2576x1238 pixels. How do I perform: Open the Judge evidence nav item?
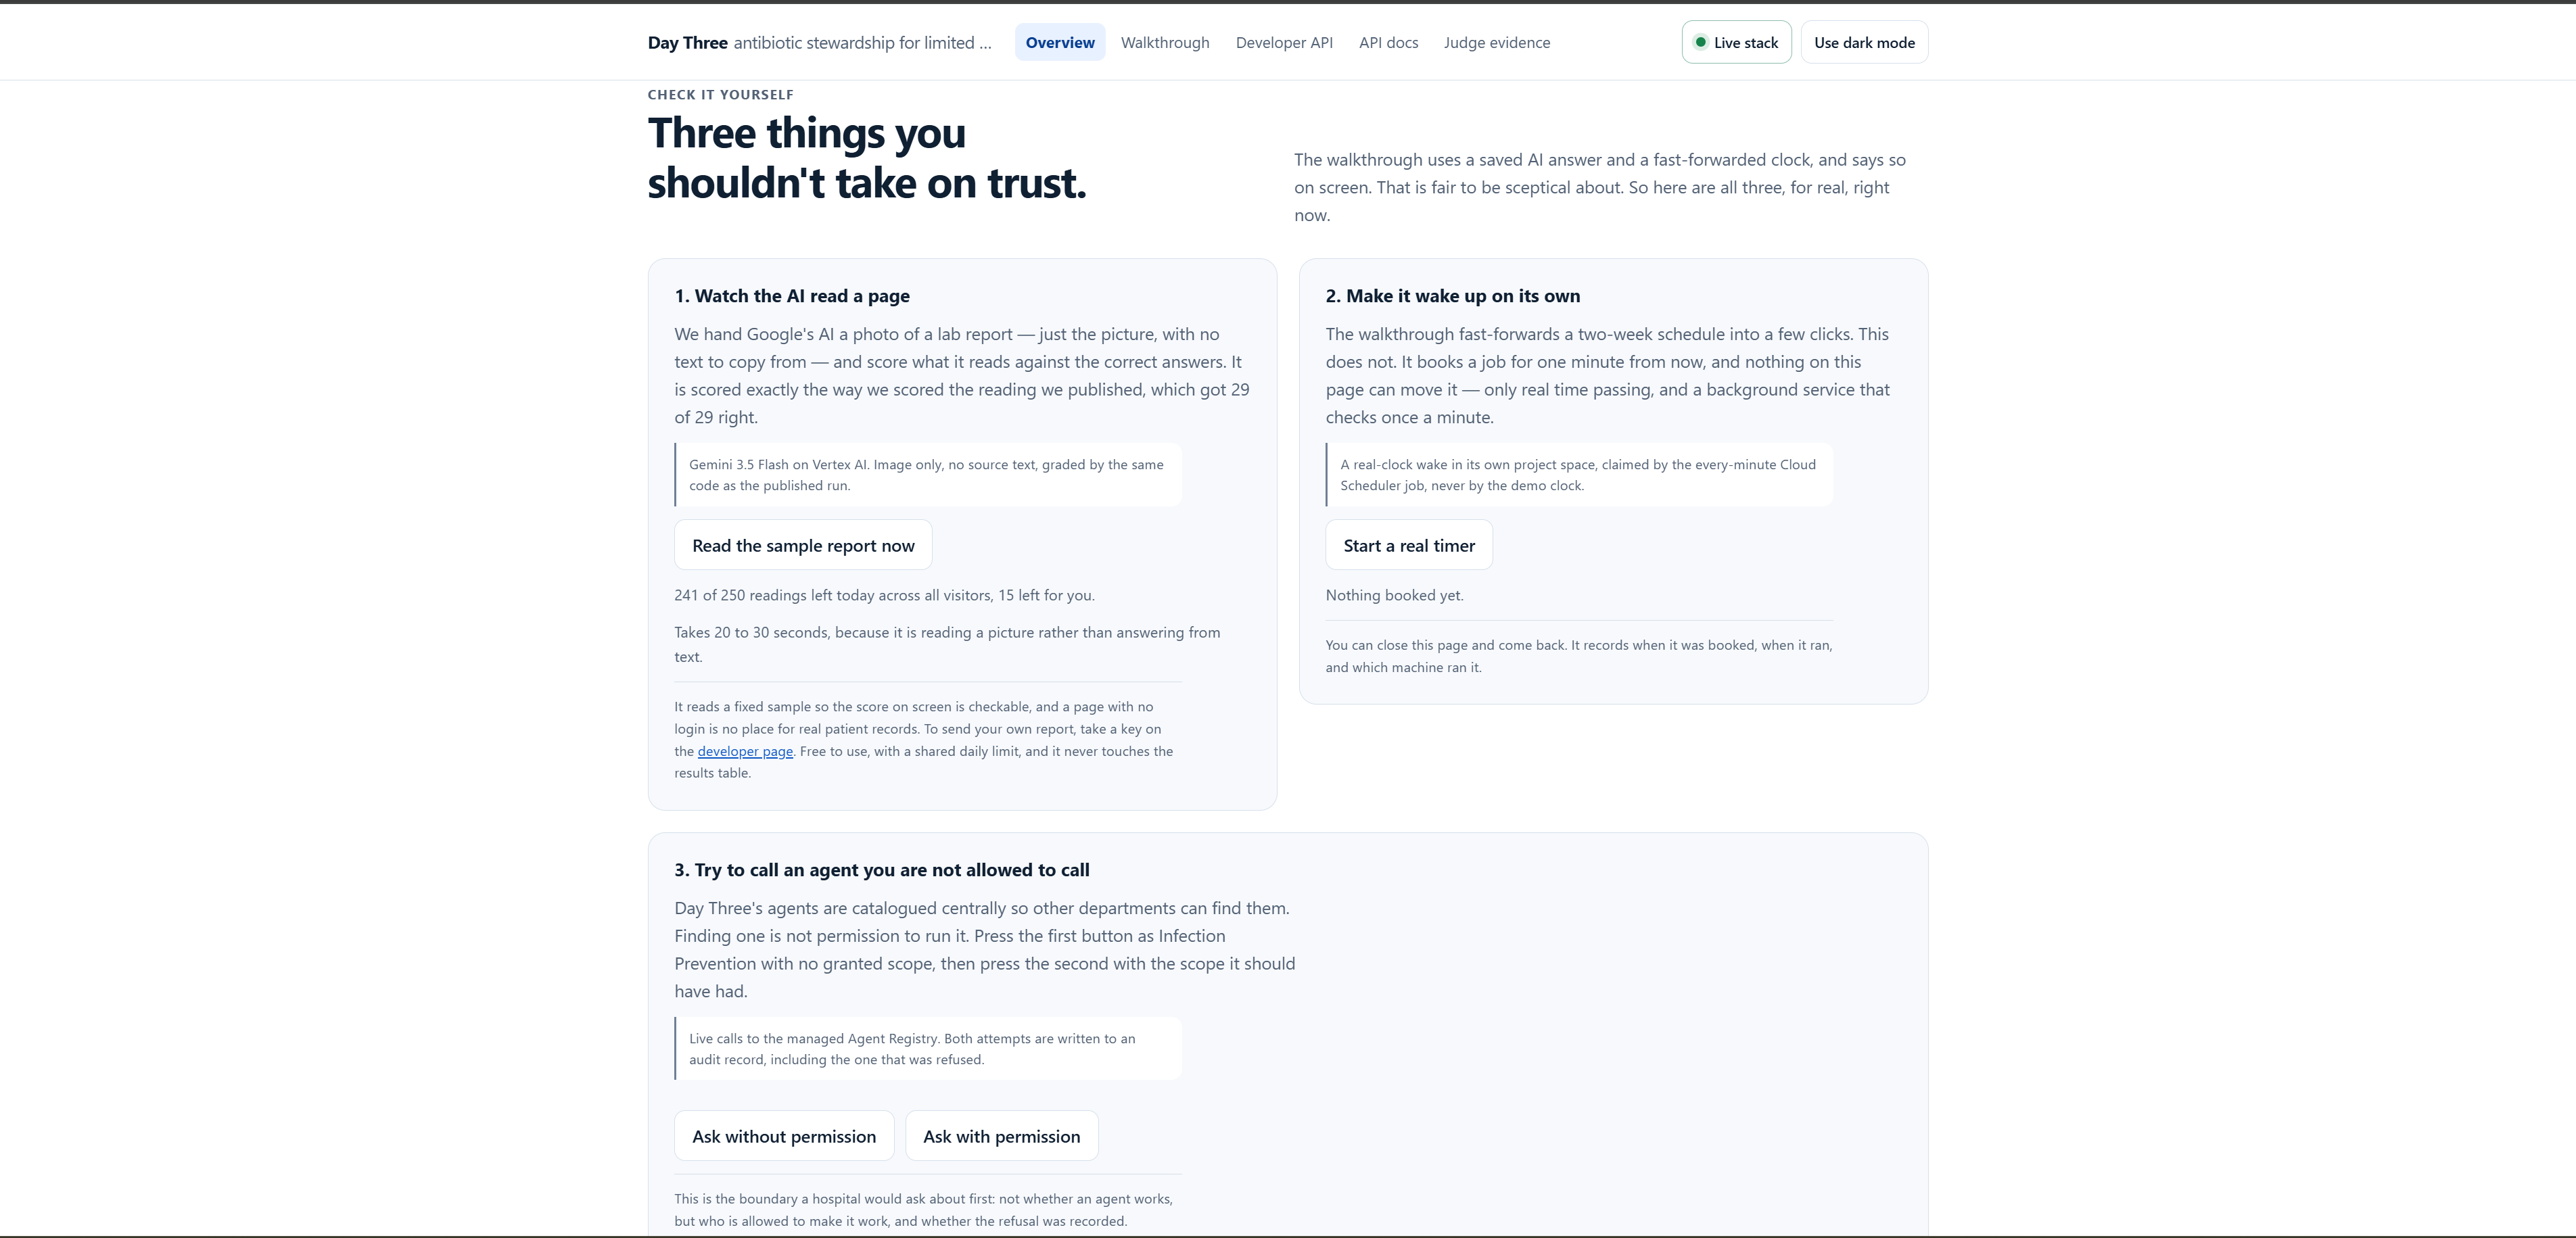click(1497, 42)
